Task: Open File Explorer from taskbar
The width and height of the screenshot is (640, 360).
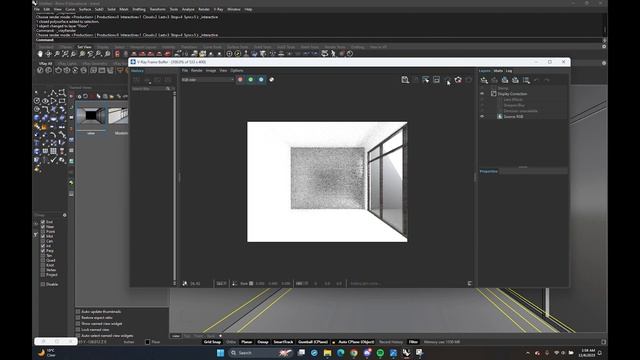Action: pyautogui.click(x=327, y=353)
